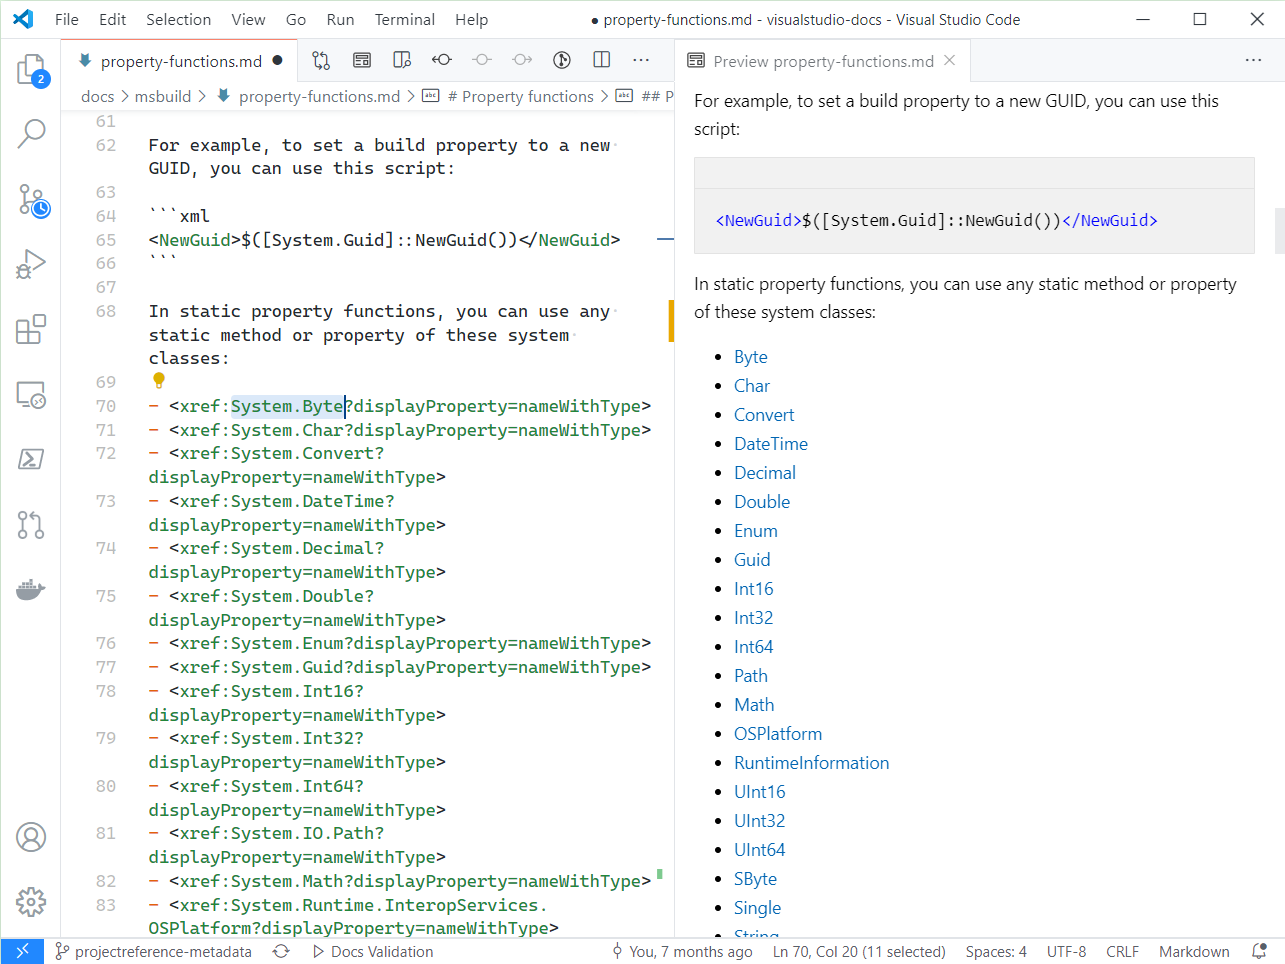1285x964 pixels.
Task: Click the Remote Explorer icon in sidebar
Action: tap(31, 396)
